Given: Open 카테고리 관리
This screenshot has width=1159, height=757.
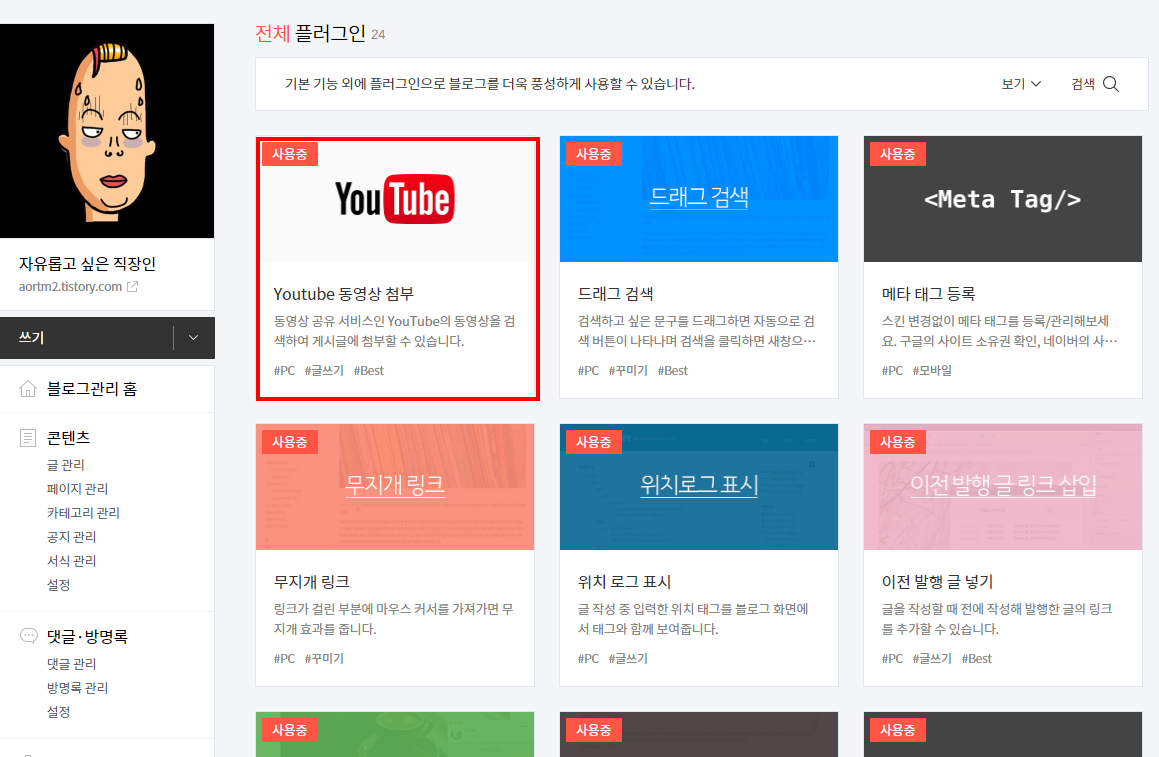Looking at the screenshot, I should click(84, 513).
